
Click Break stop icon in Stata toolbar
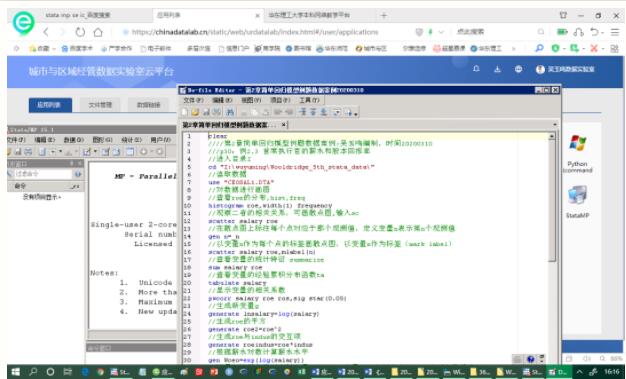159,152
